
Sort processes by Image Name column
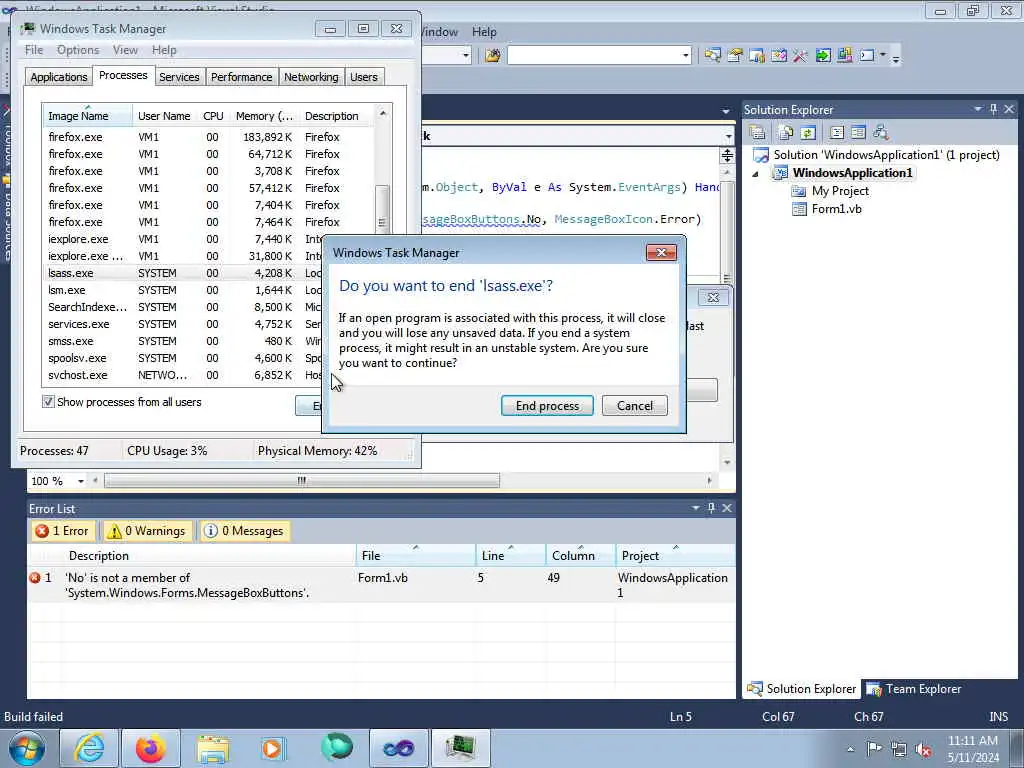pos(88,116)
